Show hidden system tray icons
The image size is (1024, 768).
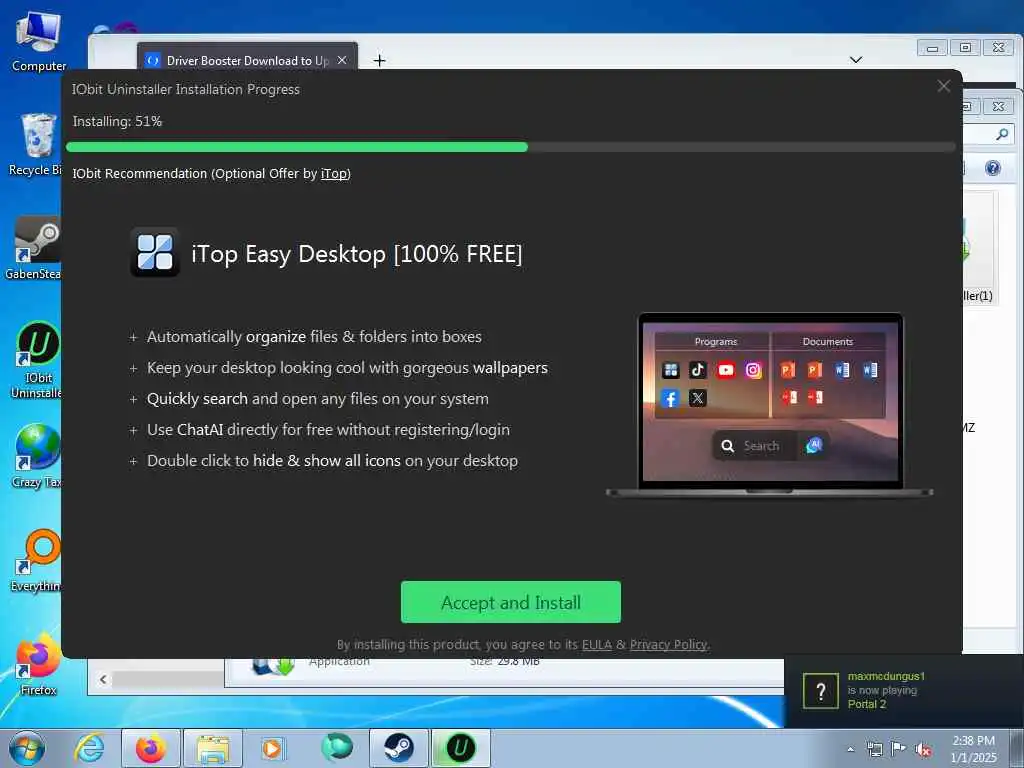[850, 750]
